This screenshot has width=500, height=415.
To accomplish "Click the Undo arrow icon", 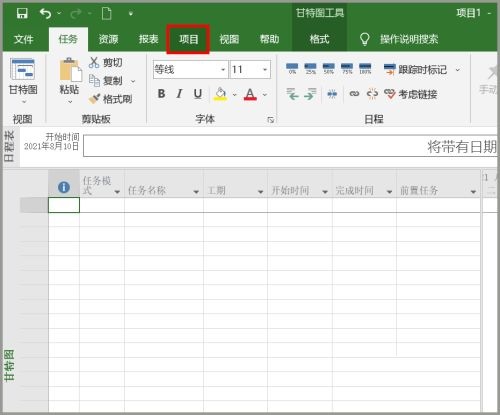I will point(45,13).
